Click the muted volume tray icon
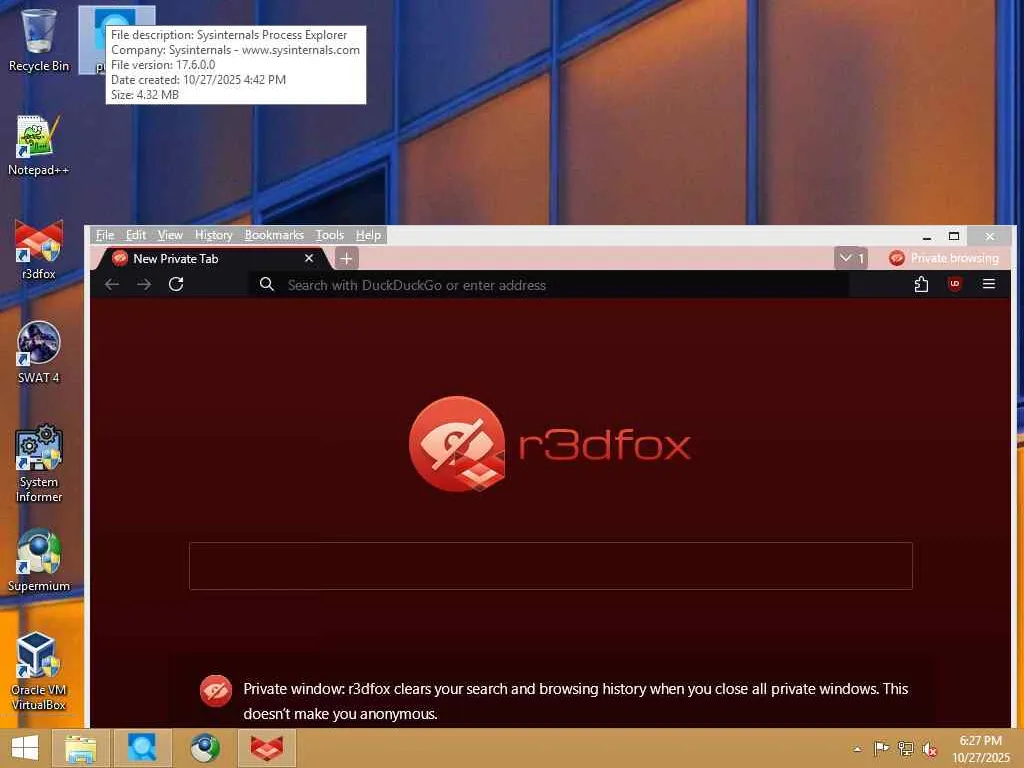The image size is (1024, 768). [930, 749]
